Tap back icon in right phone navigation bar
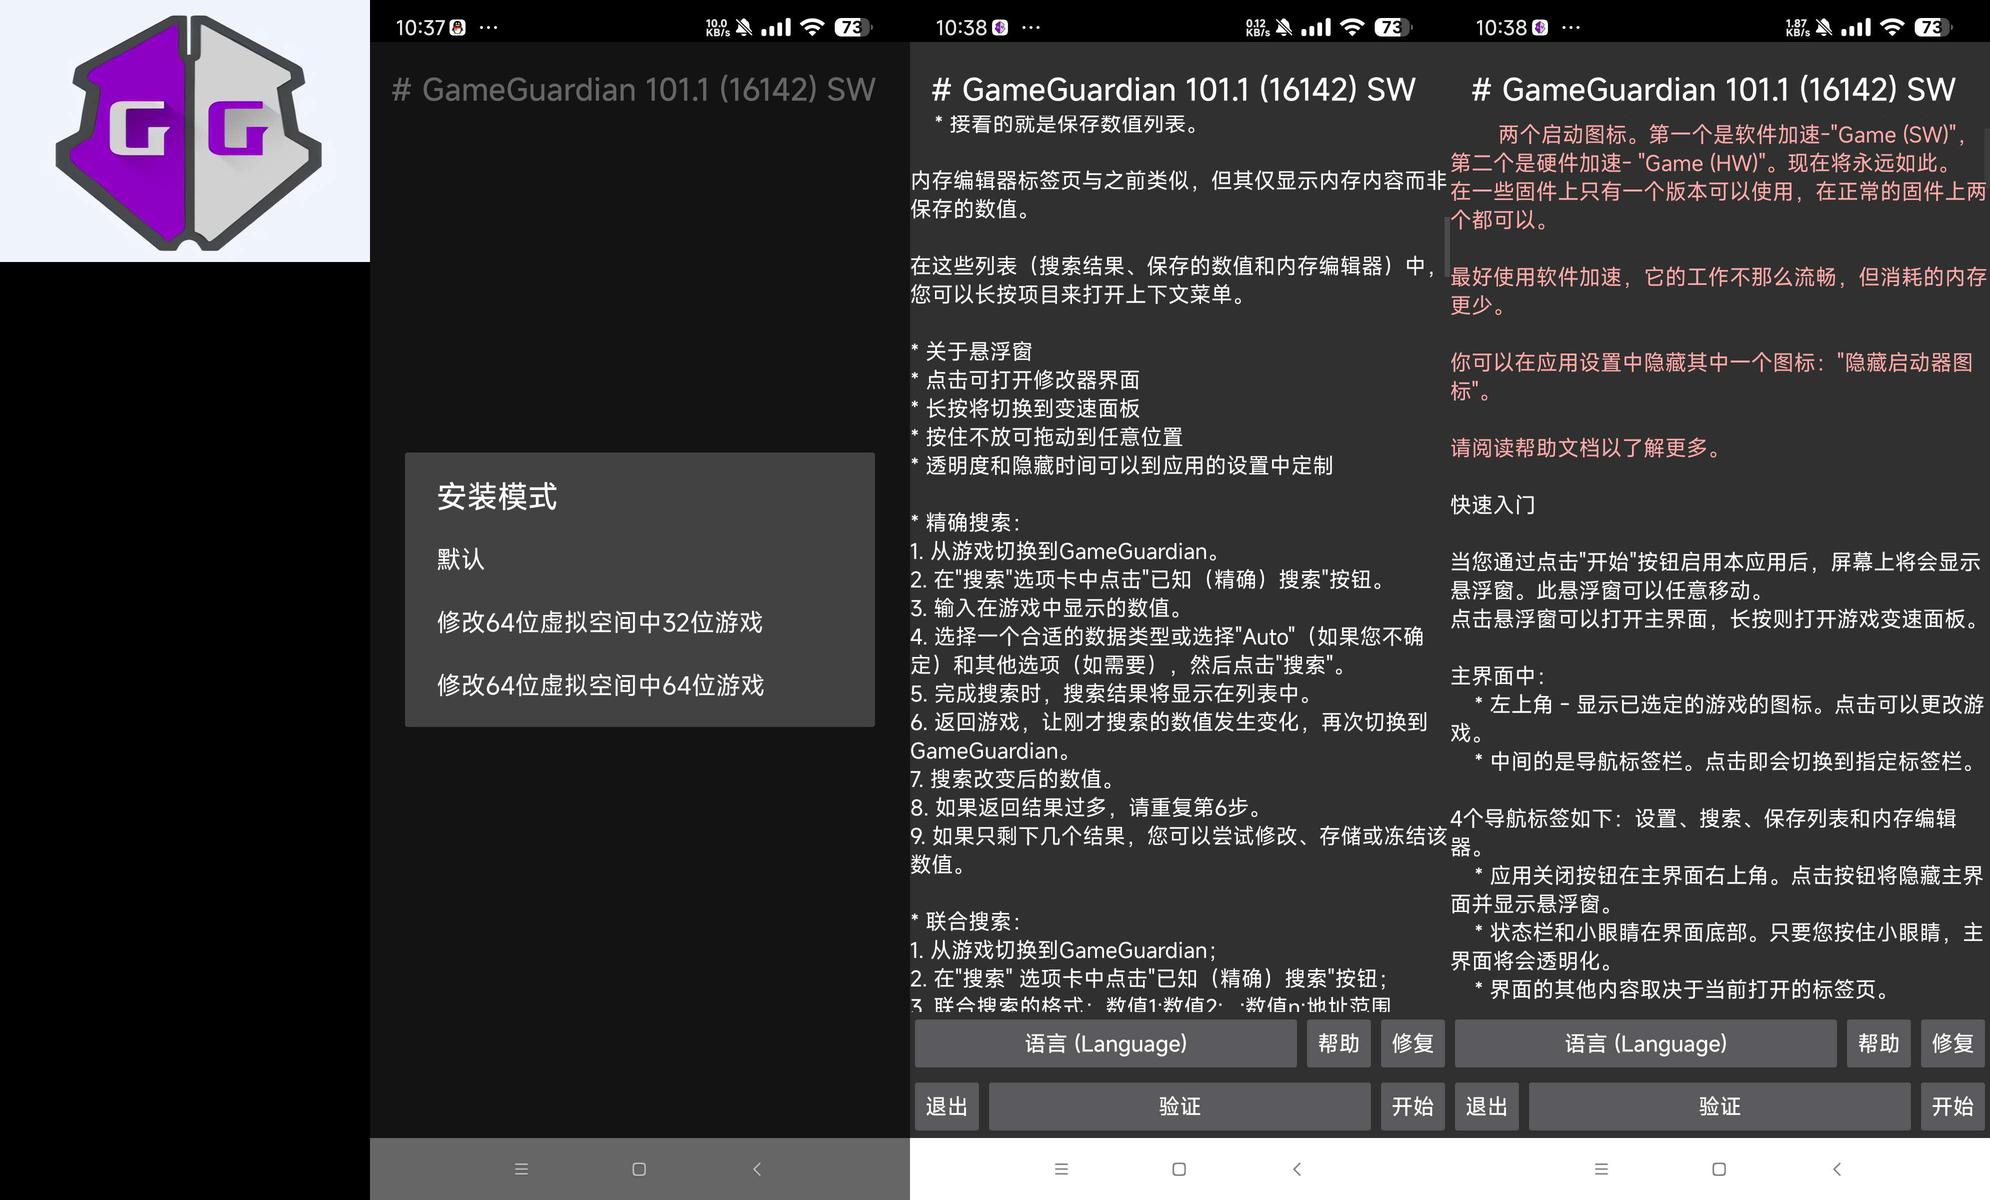 coord(1837,1169)
